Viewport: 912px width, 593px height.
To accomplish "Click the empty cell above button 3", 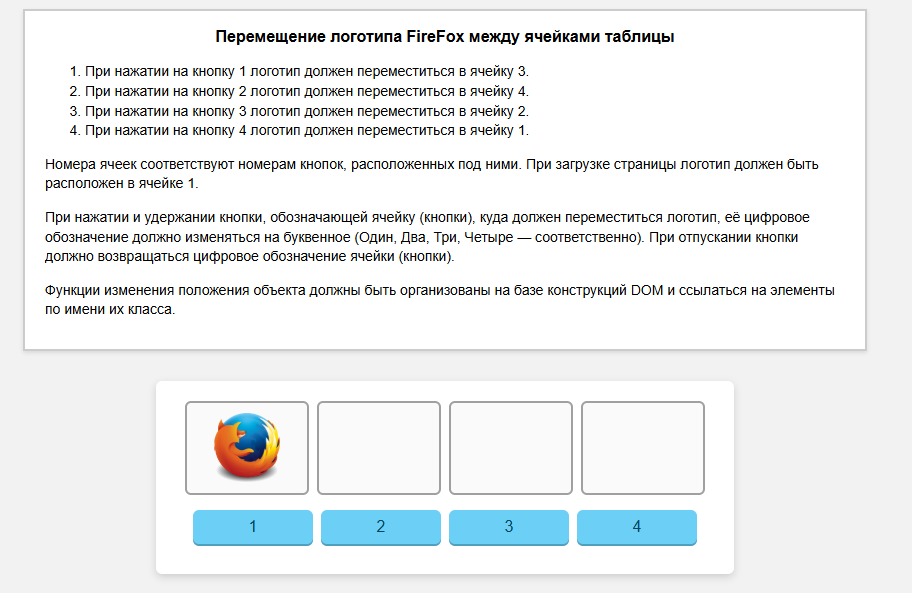I will 511,447.
